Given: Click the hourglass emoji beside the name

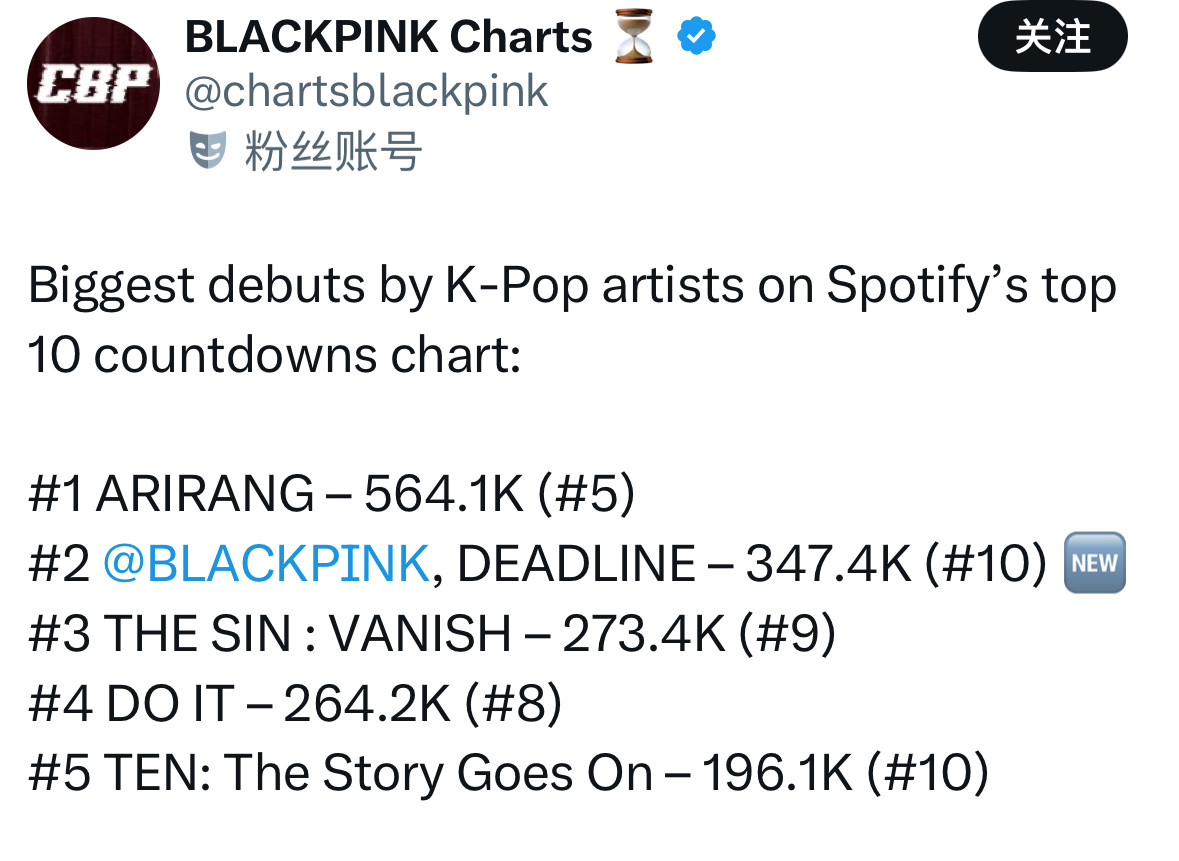Looking at the screenshot, I should (x=634, y=40).
